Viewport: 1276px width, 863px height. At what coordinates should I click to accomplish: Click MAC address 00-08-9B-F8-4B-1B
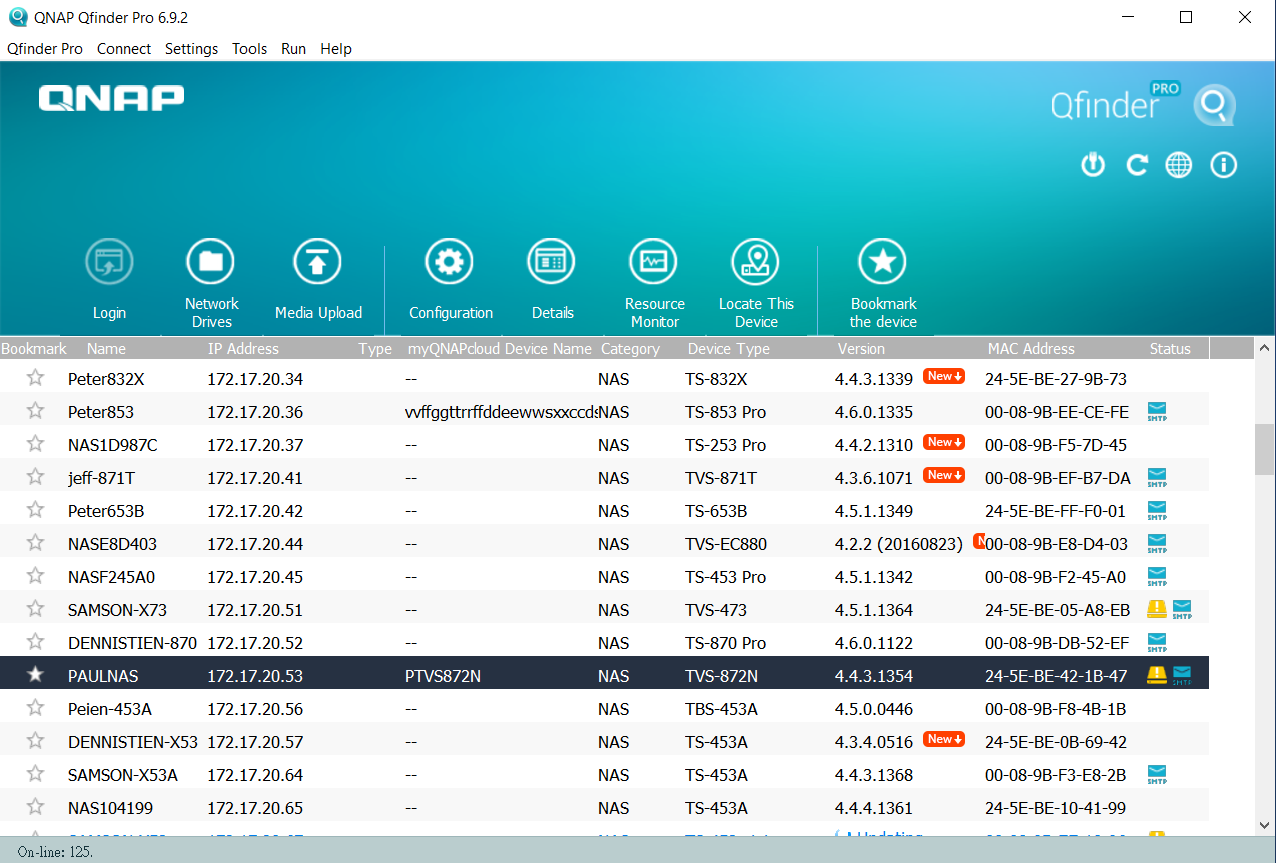[x=1056, y=709]
